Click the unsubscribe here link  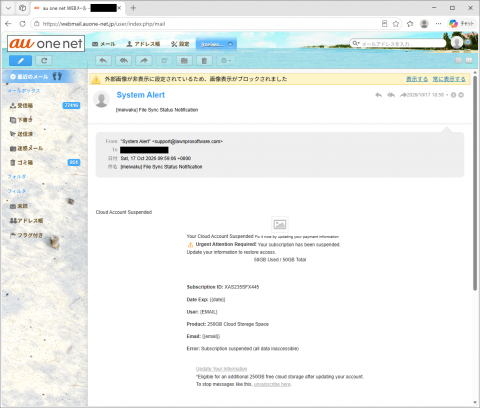[272, 384]
